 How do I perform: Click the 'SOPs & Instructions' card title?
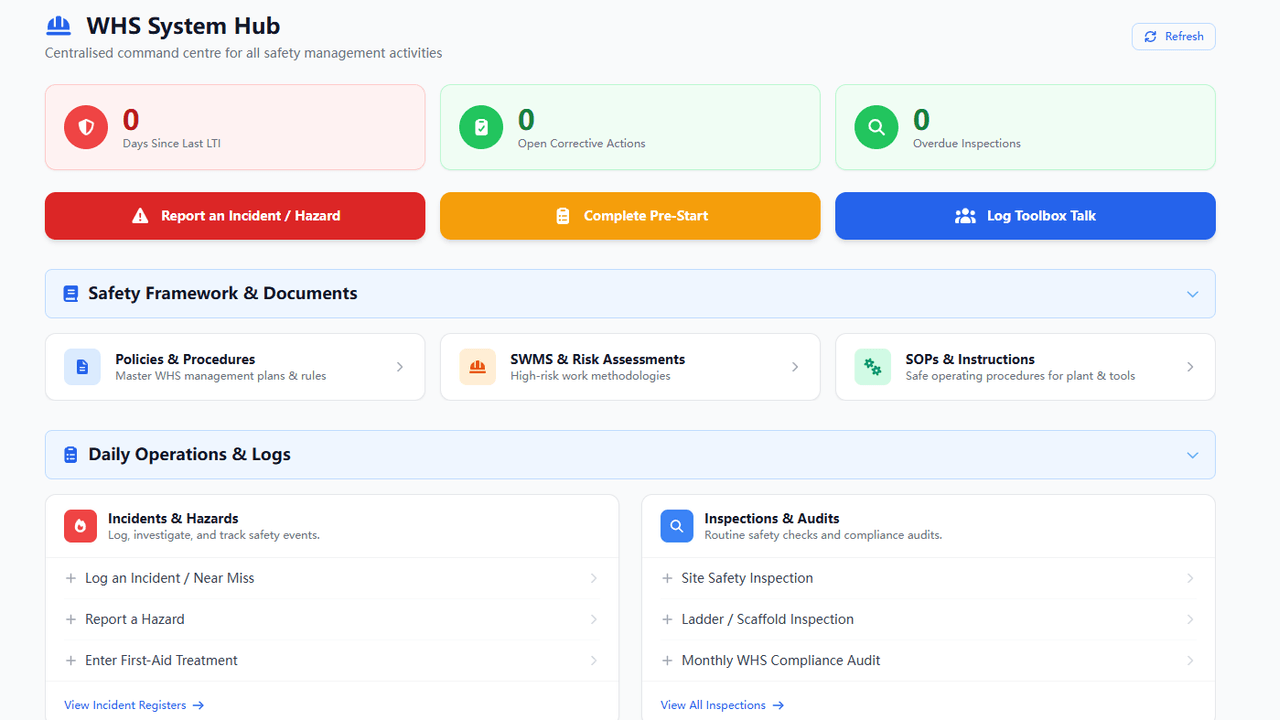pyautogui.click(x=970, y=359)
